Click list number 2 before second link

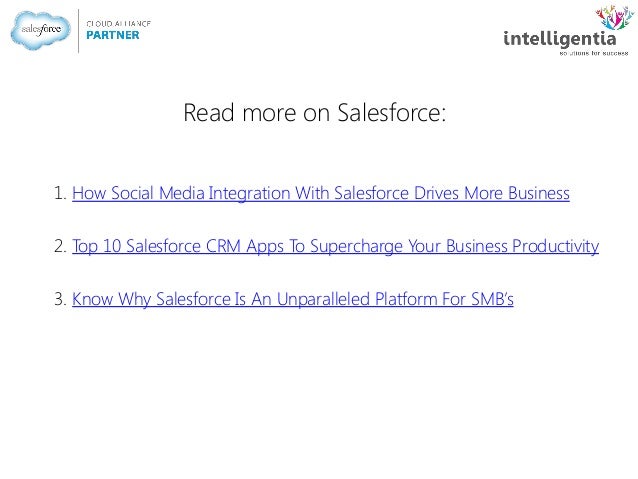click(x=59, y=245)
